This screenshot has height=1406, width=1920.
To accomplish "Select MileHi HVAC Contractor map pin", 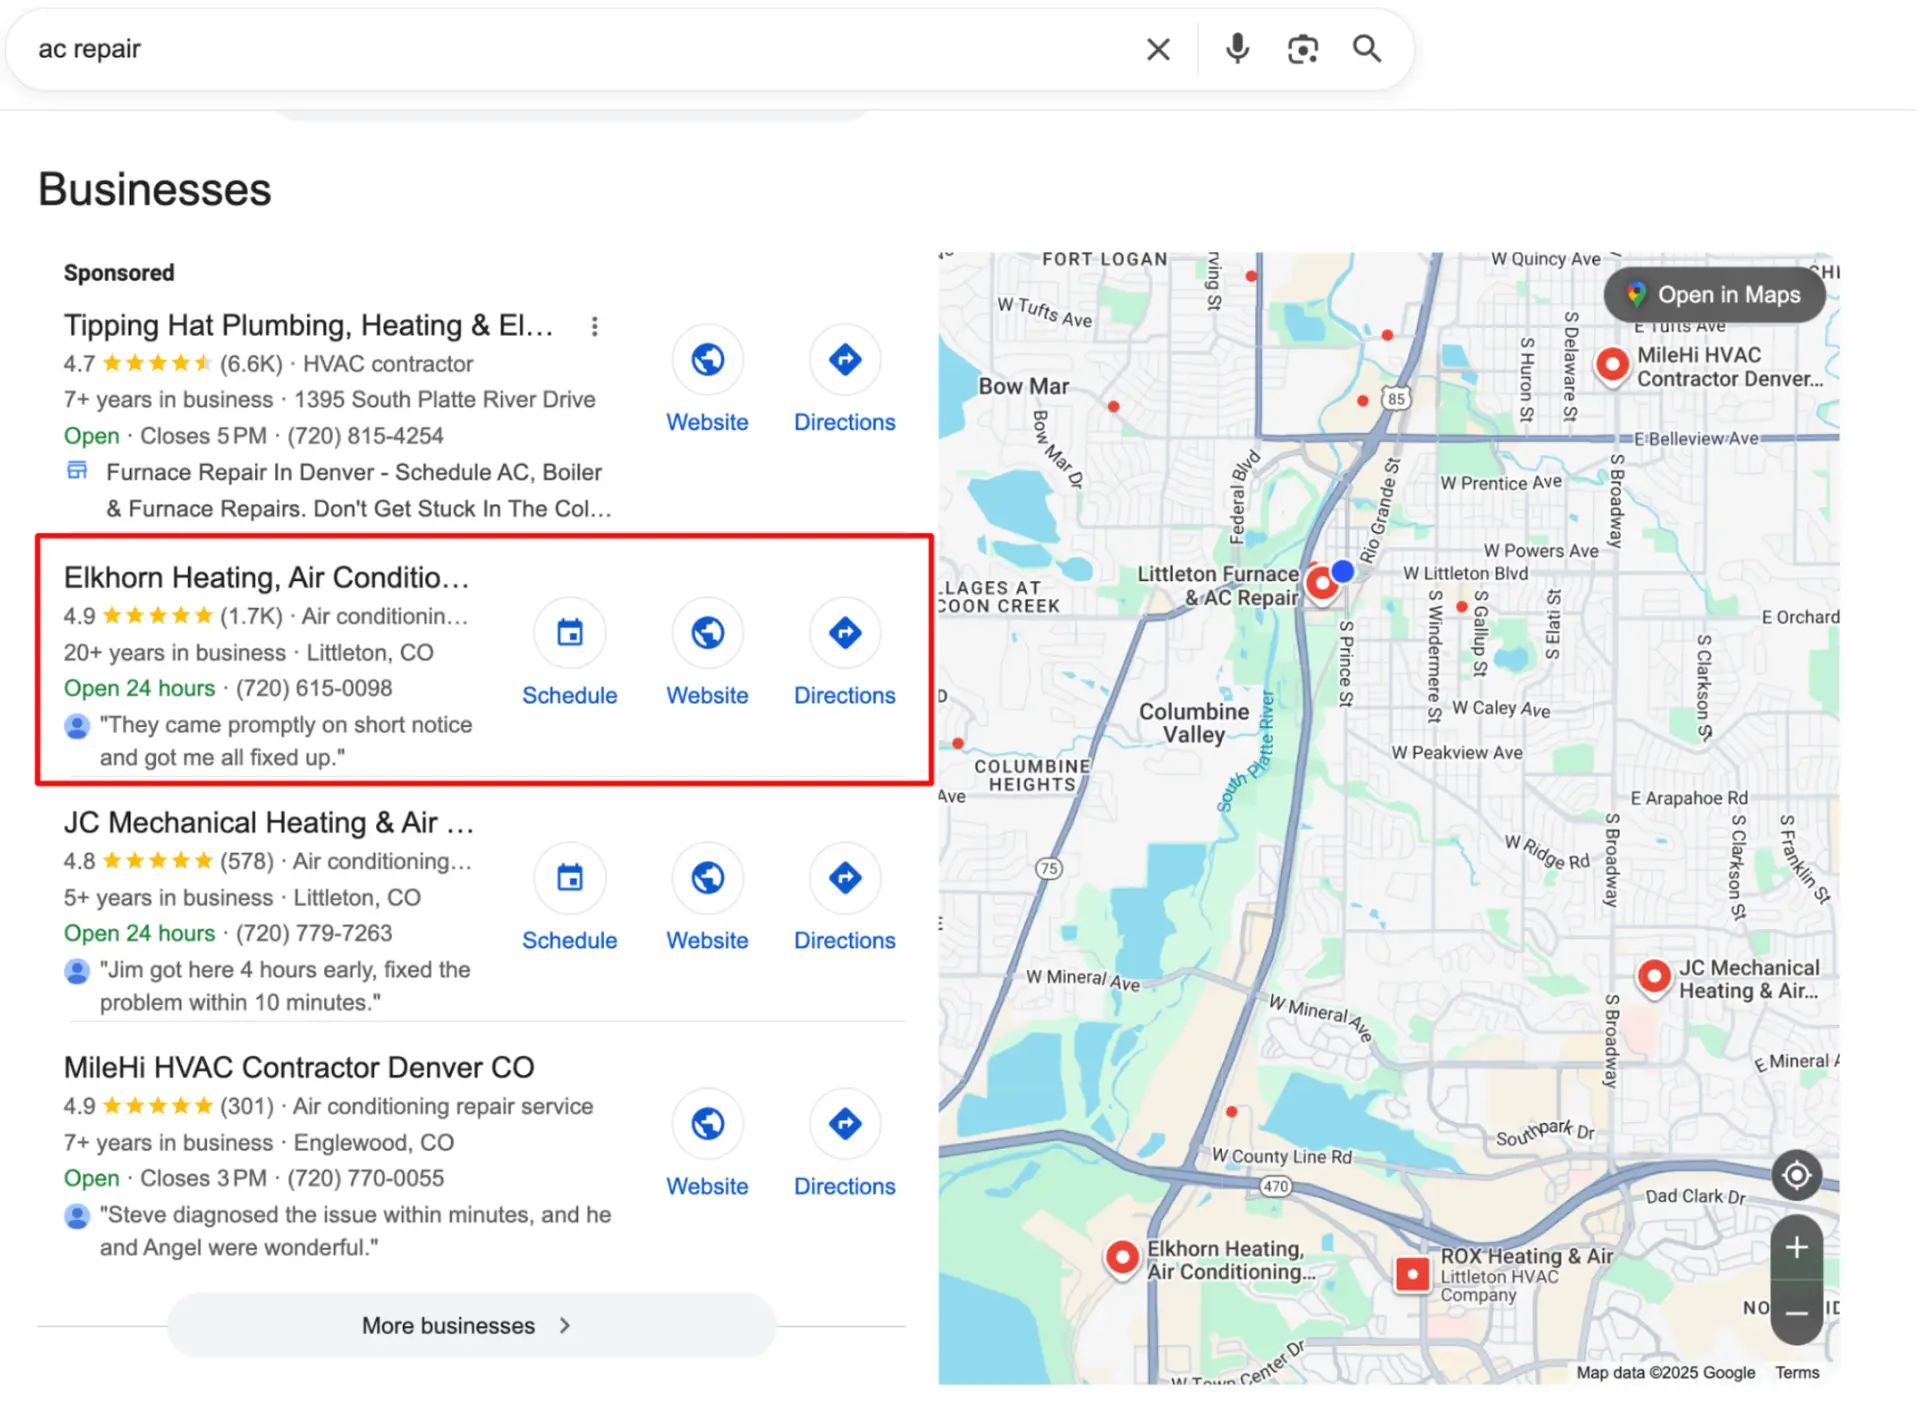I will pyautogui.click(x=1611, y=363).
